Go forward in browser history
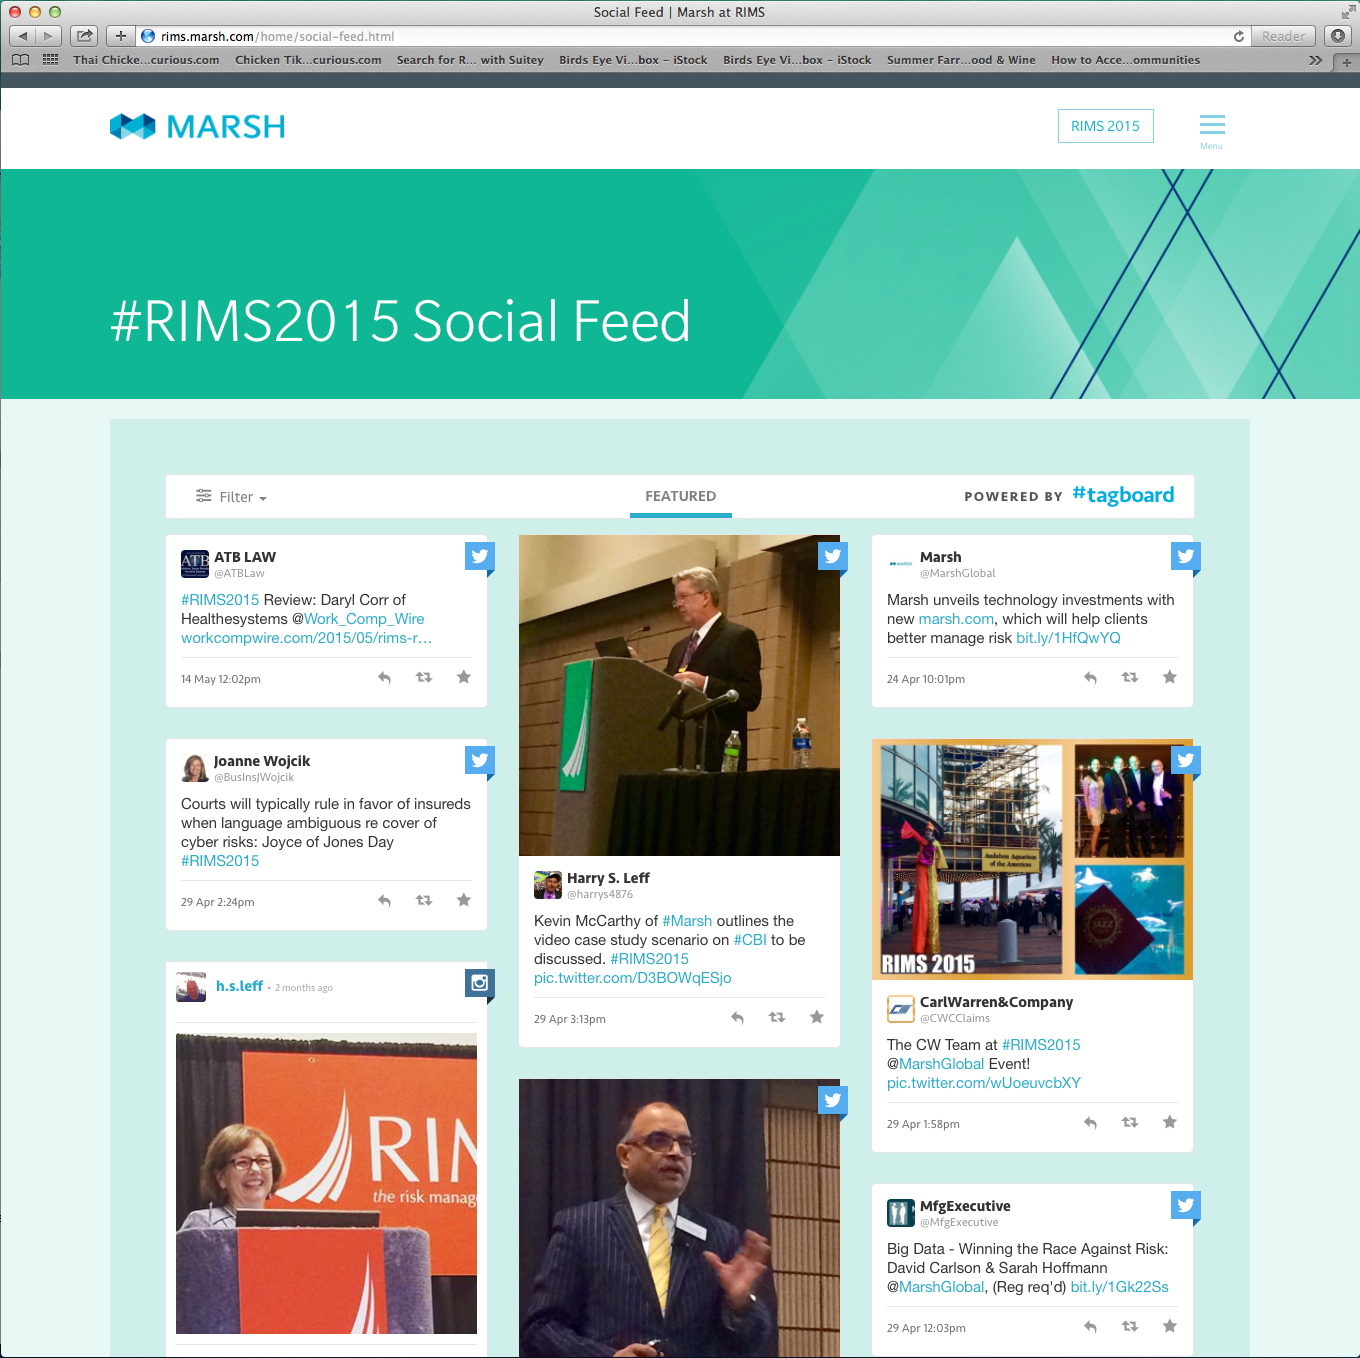 [48, 36]
